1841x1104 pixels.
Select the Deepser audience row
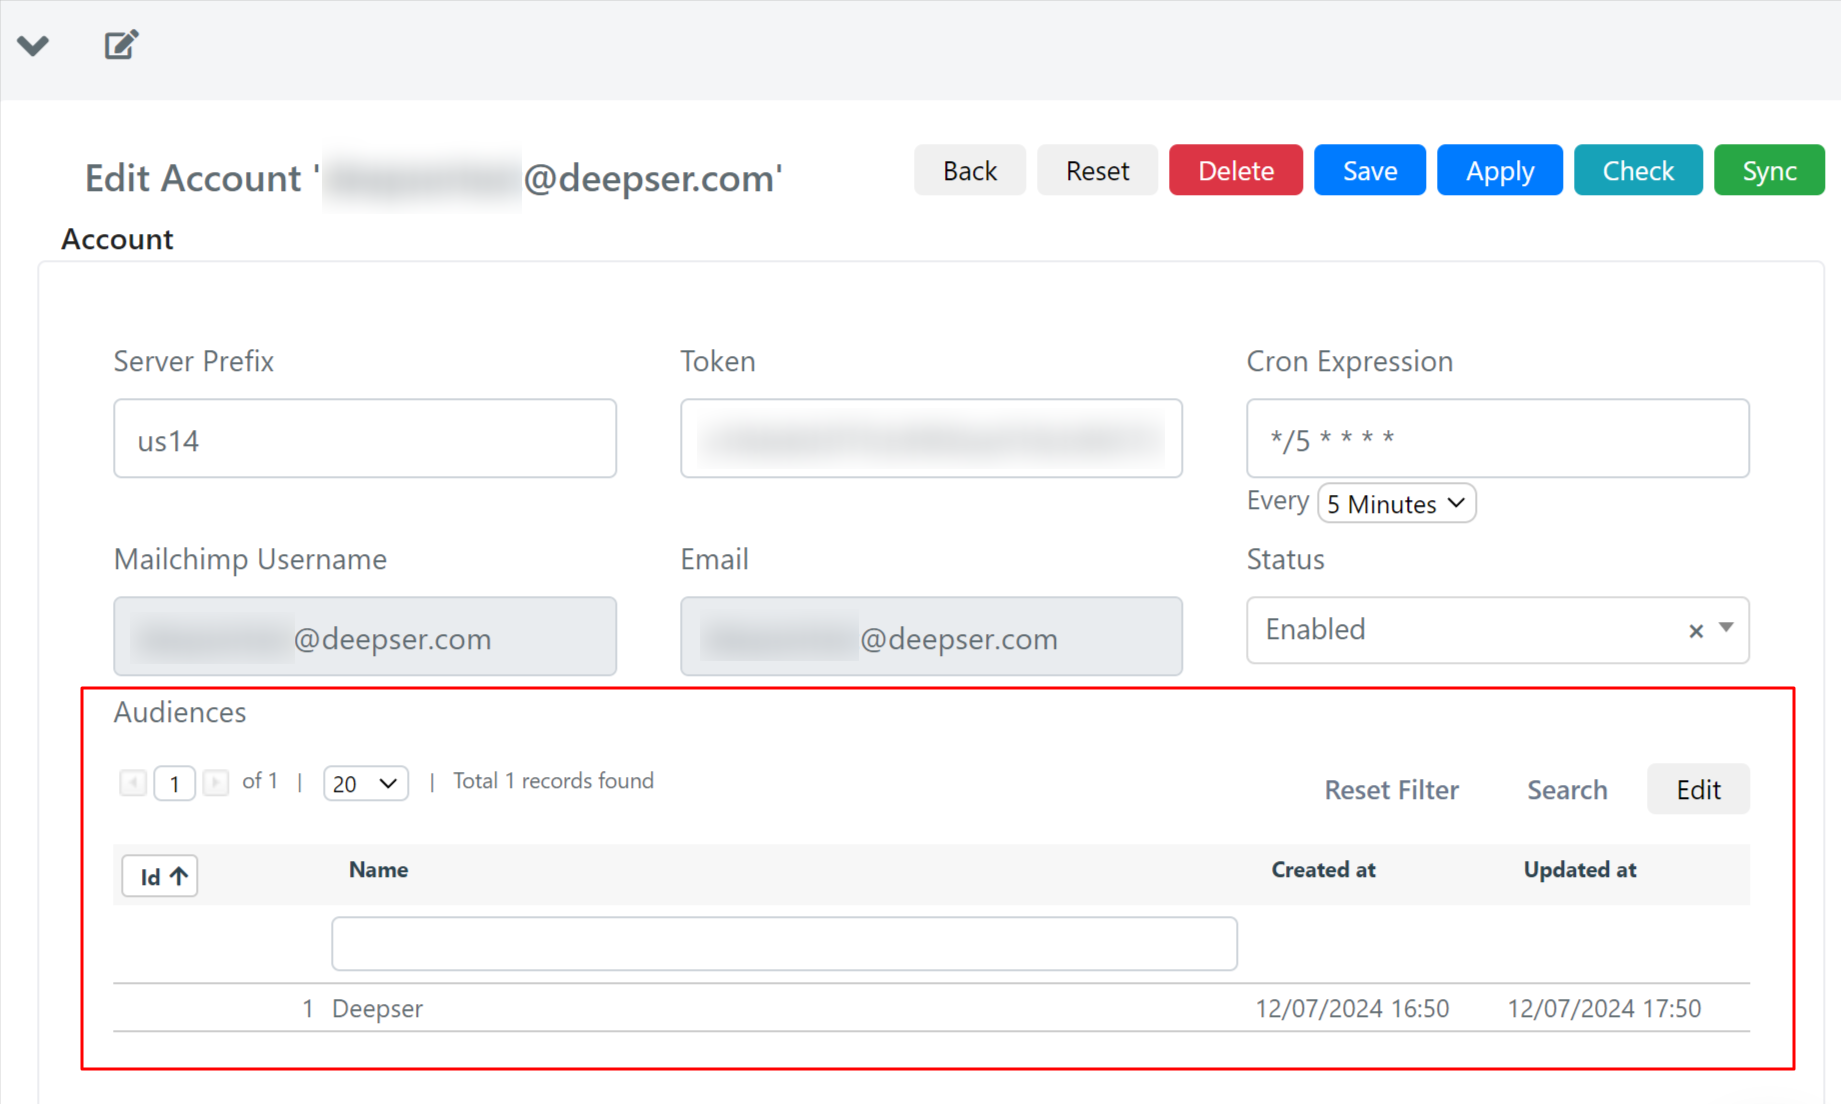(931, 1008)
